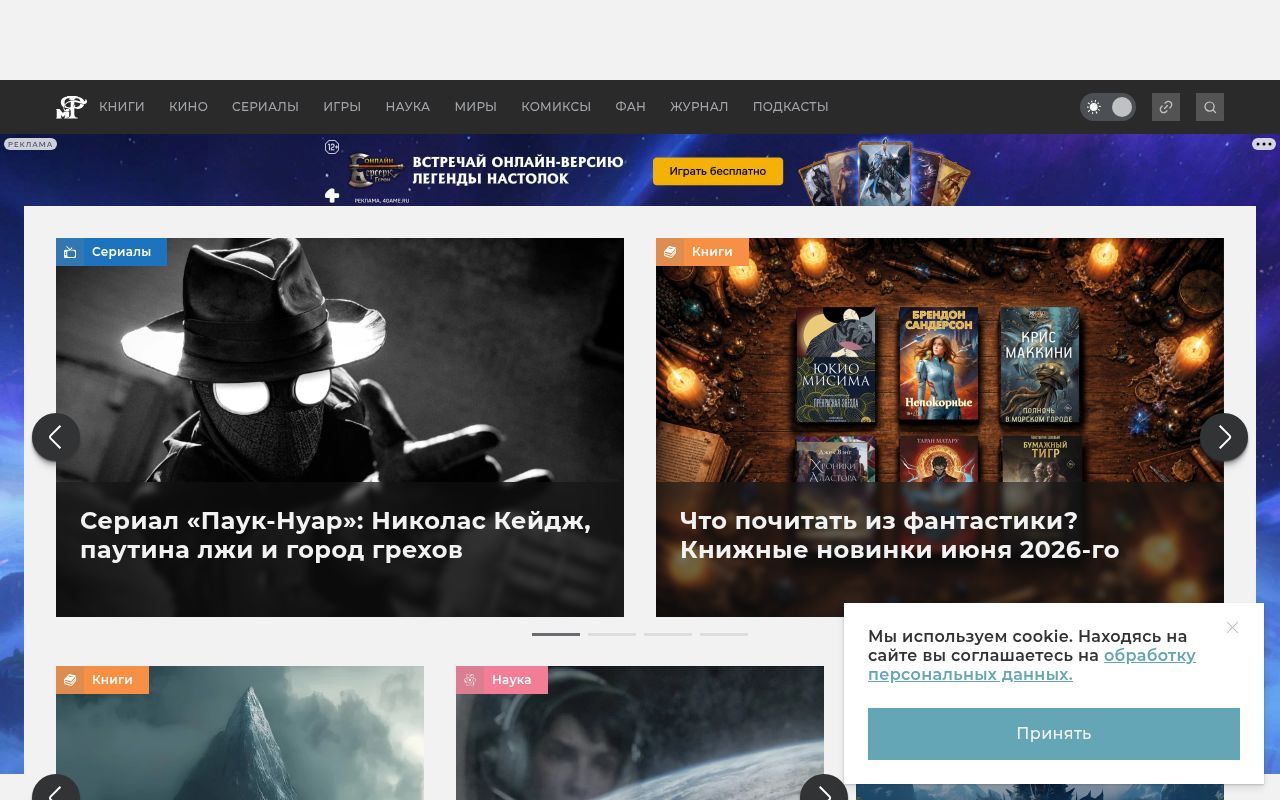Open the links icon in header
This screenshot has height=800, width=1280.
tap(1166, 107)
